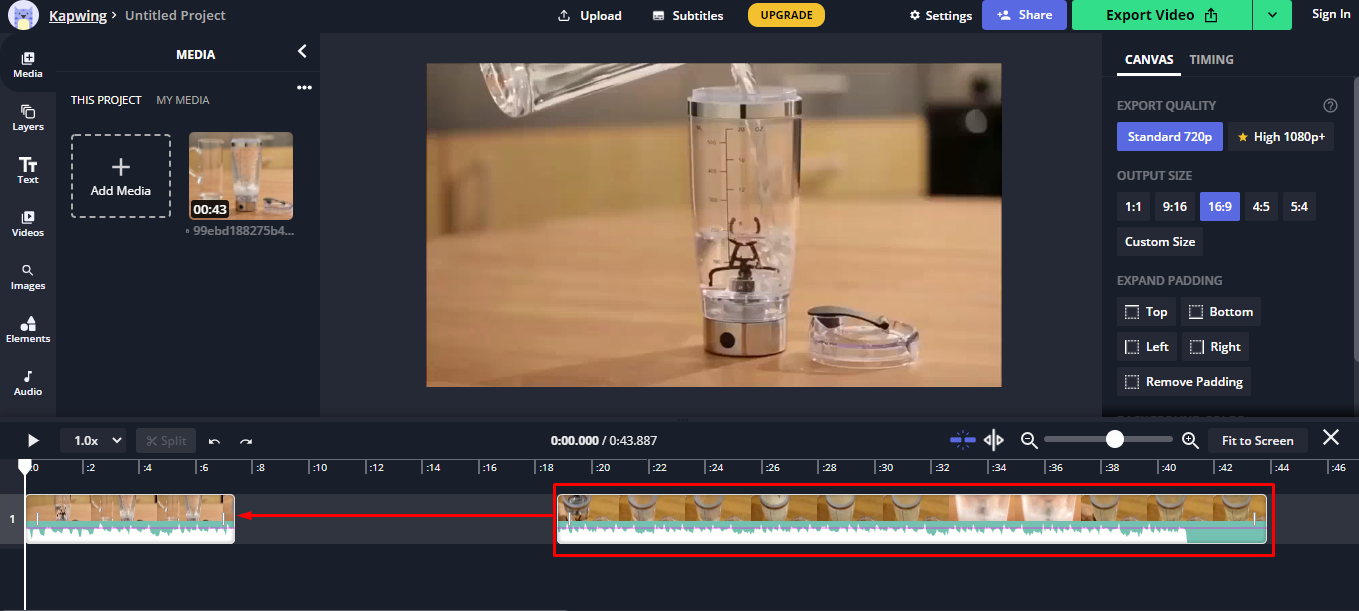Click the yellow UPGRADE button
Screen dimensions: 1359x611
coord(786,15)
